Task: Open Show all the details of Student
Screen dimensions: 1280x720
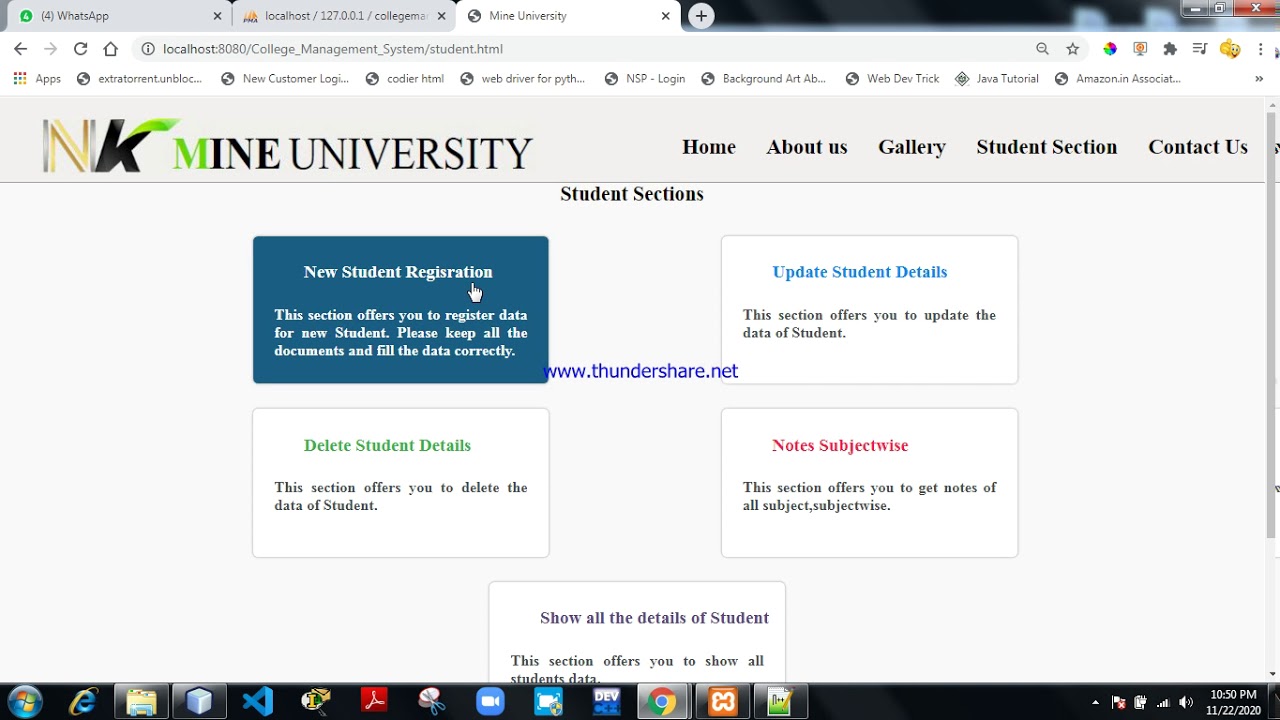Action: point(655,618)
